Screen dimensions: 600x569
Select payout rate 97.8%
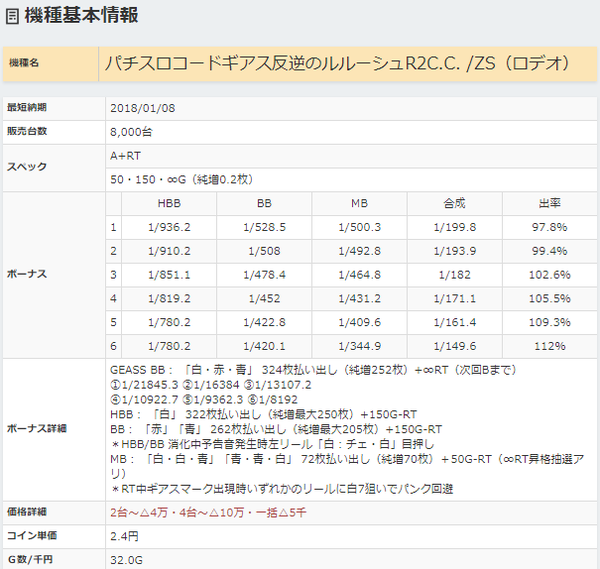550,227
